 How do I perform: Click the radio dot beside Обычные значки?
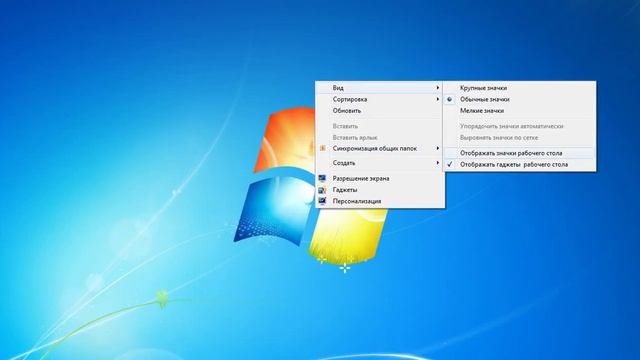[449, 99]
